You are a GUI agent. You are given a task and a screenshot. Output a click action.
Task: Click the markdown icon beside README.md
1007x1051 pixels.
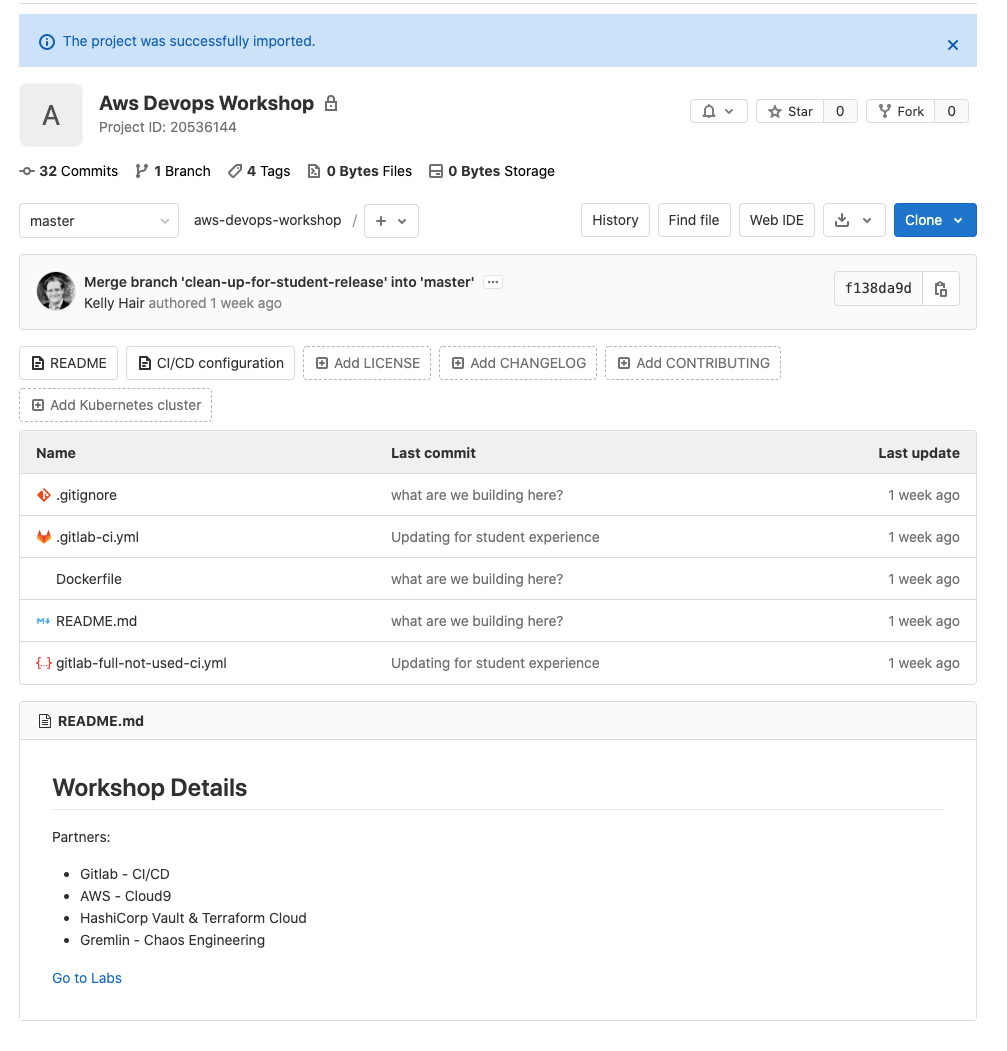pyautogui.click(x=44, y=621)
